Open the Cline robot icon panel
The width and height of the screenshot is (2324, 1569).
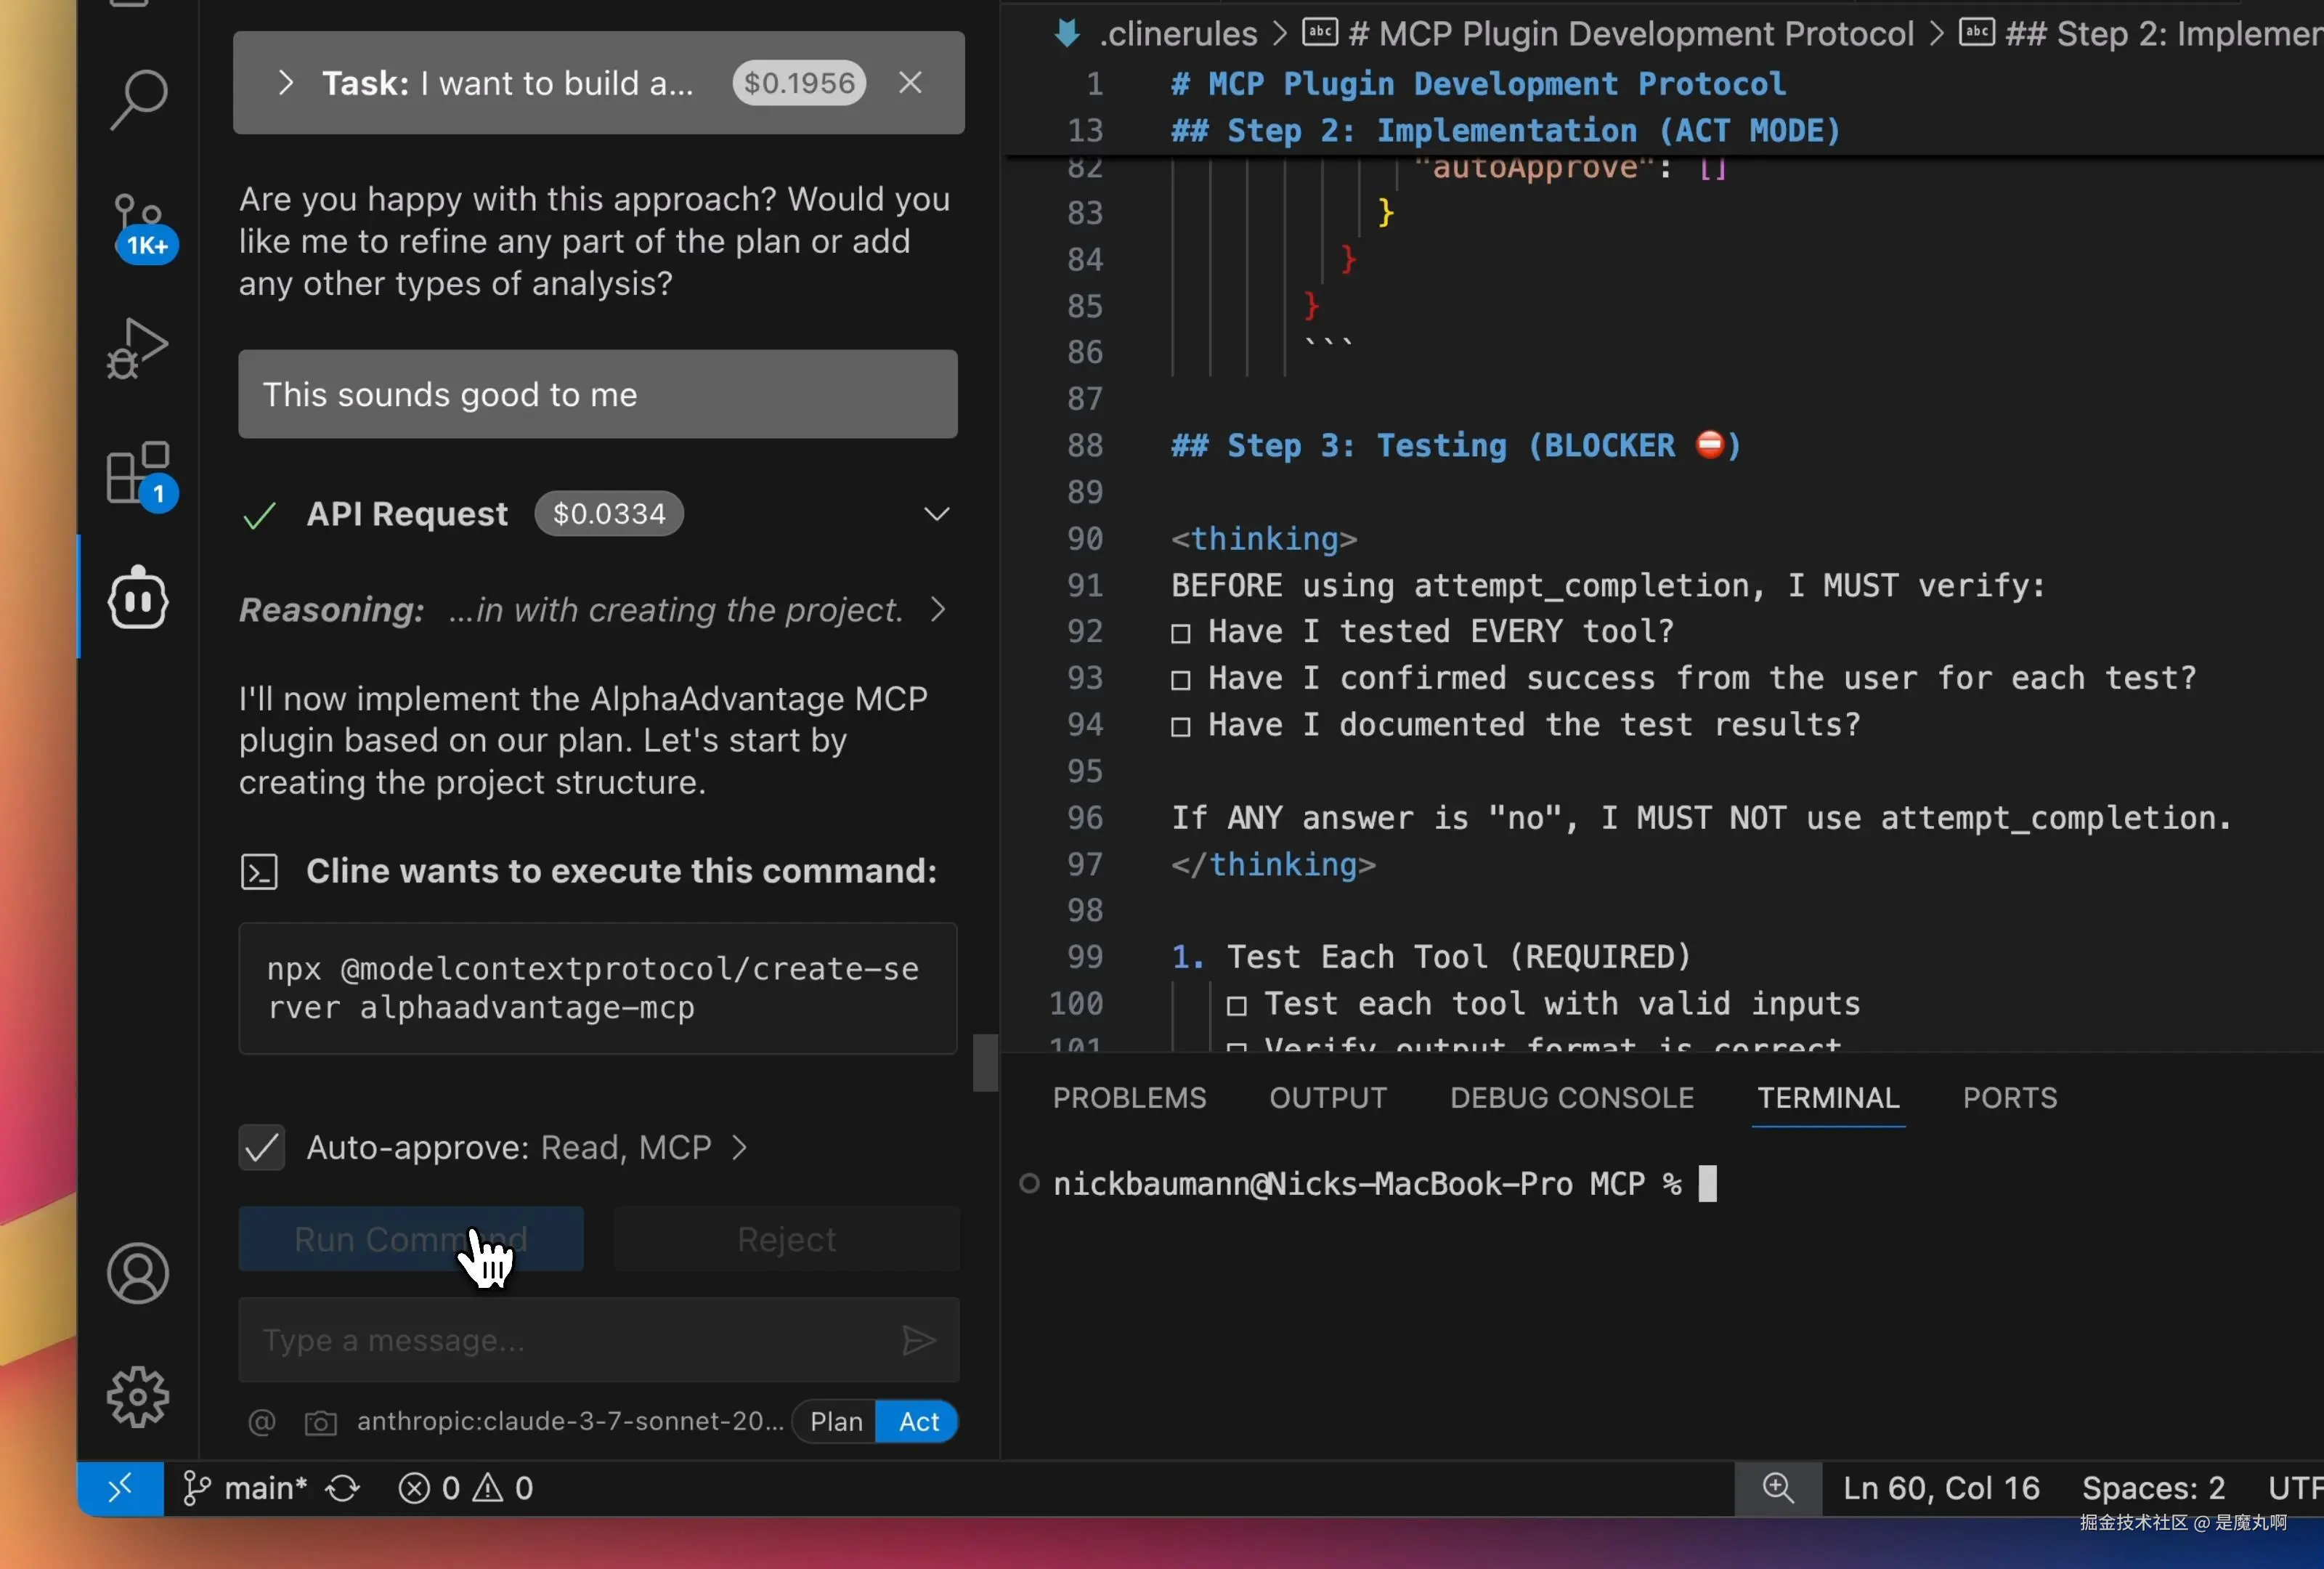click(x=138, y=598)
